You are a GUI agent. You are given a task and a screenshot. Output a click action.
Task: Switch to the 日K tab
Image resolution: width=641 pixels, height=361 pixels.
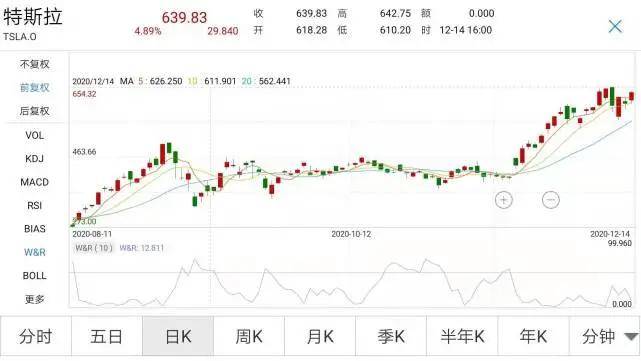178,337
